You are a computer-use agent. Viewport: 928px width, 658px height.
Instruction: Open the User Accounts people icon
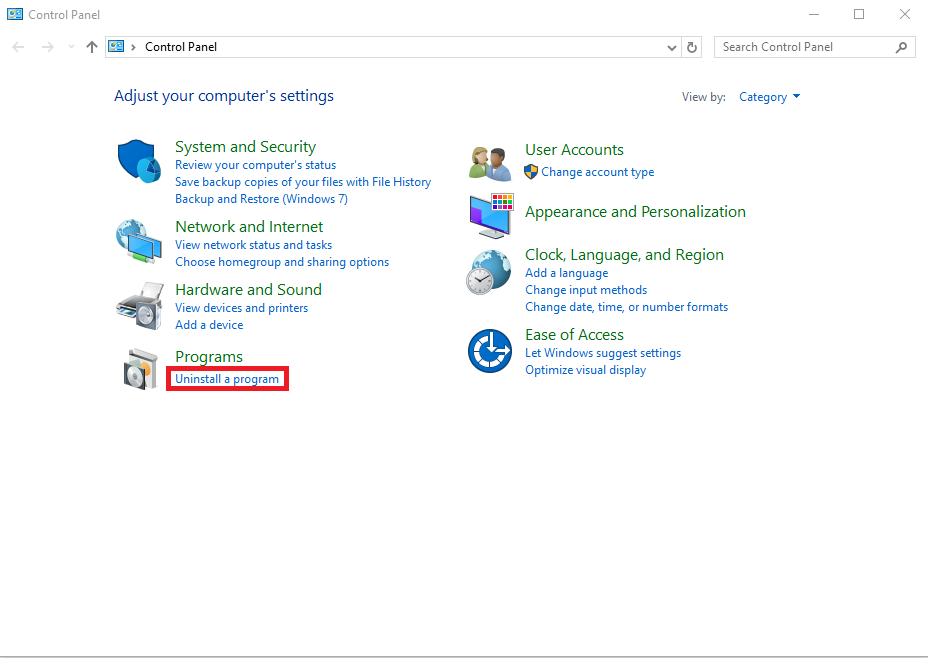(x=490, y=163)
